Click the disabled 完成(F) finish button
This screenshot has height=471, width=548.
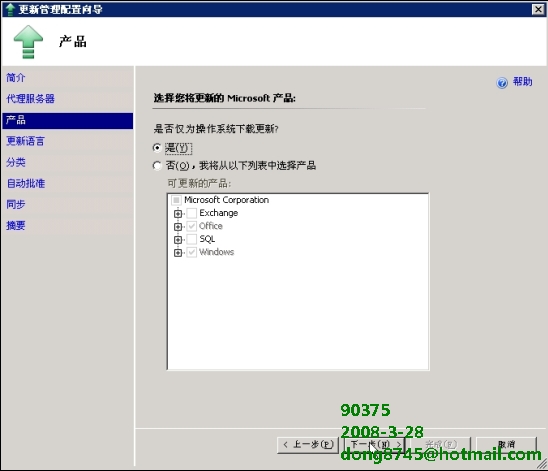point(440,445)
